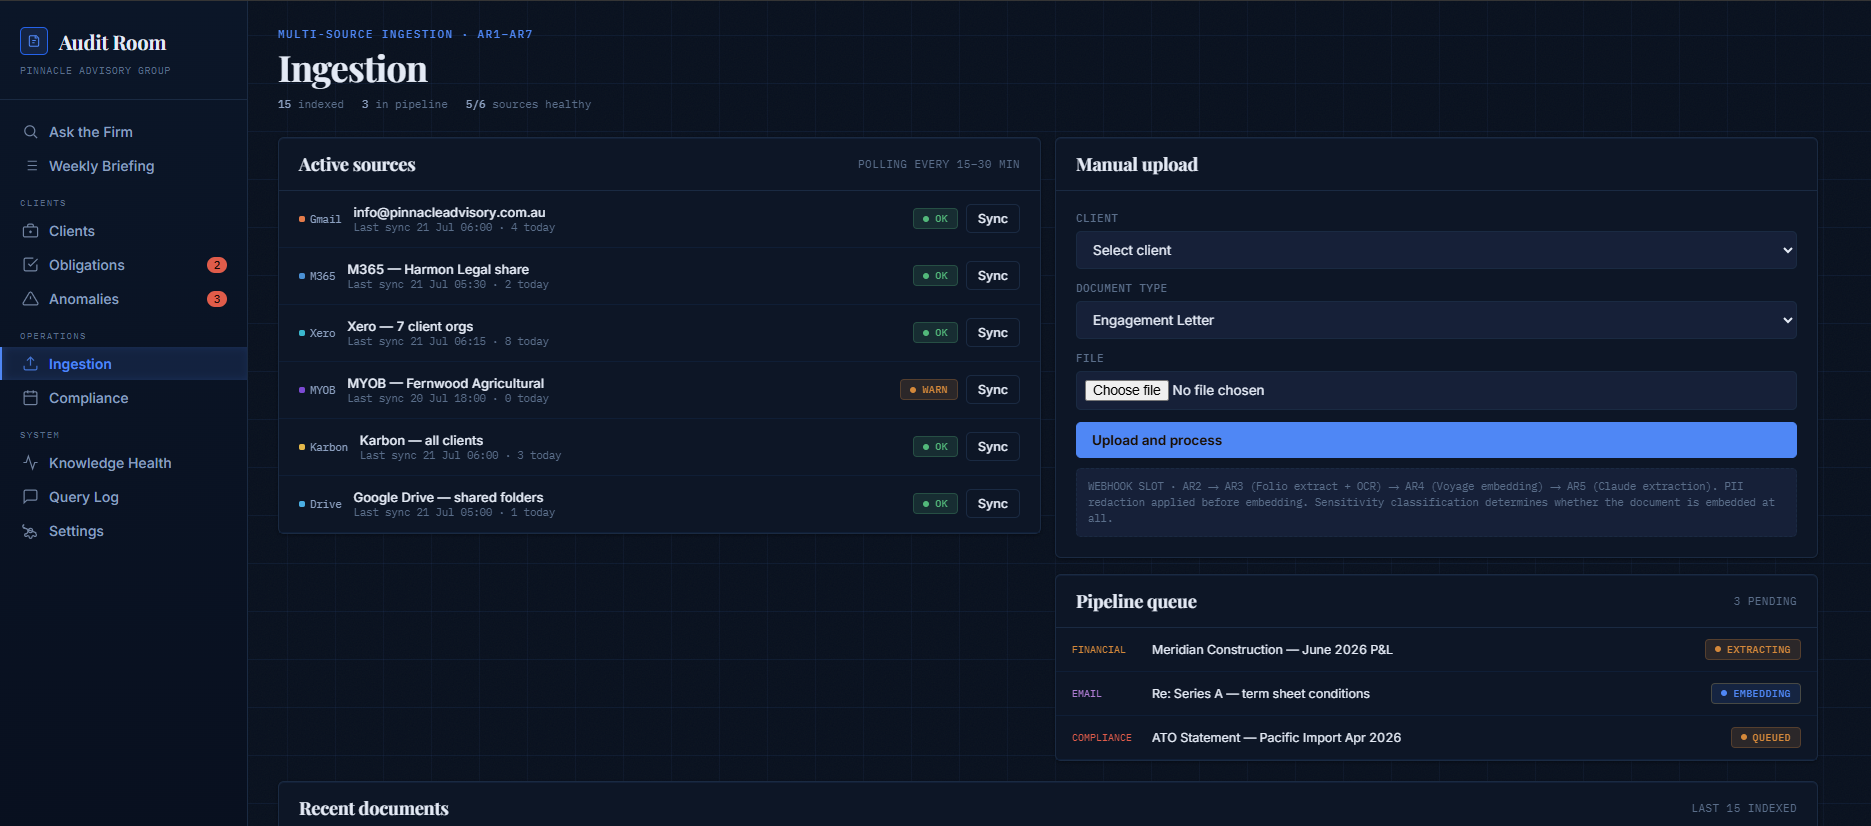Click the Choose file button
This screenshot has width=1871, height=826.
[x=1127, y=390]
